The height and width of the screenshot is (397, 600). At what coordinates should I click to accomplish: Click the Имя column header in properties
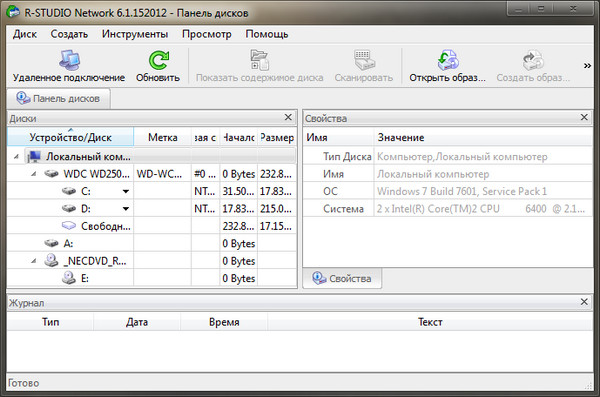(x=338, y=137)
